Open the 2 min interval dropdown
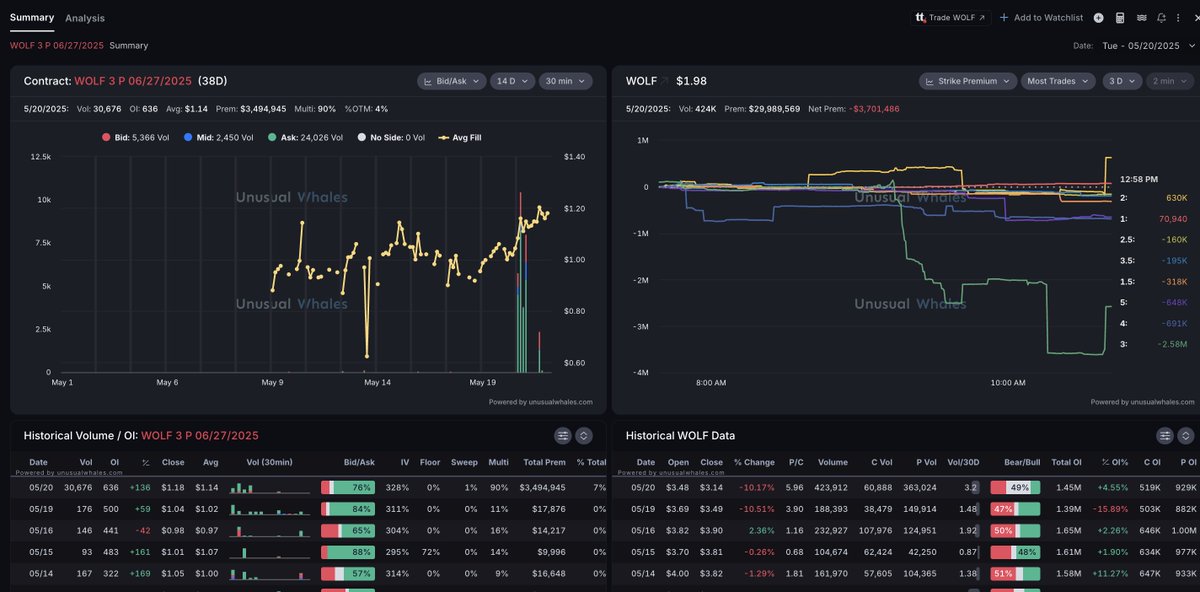The width and height of the screenshot is (1200, 592). [x=1168, y=81]
